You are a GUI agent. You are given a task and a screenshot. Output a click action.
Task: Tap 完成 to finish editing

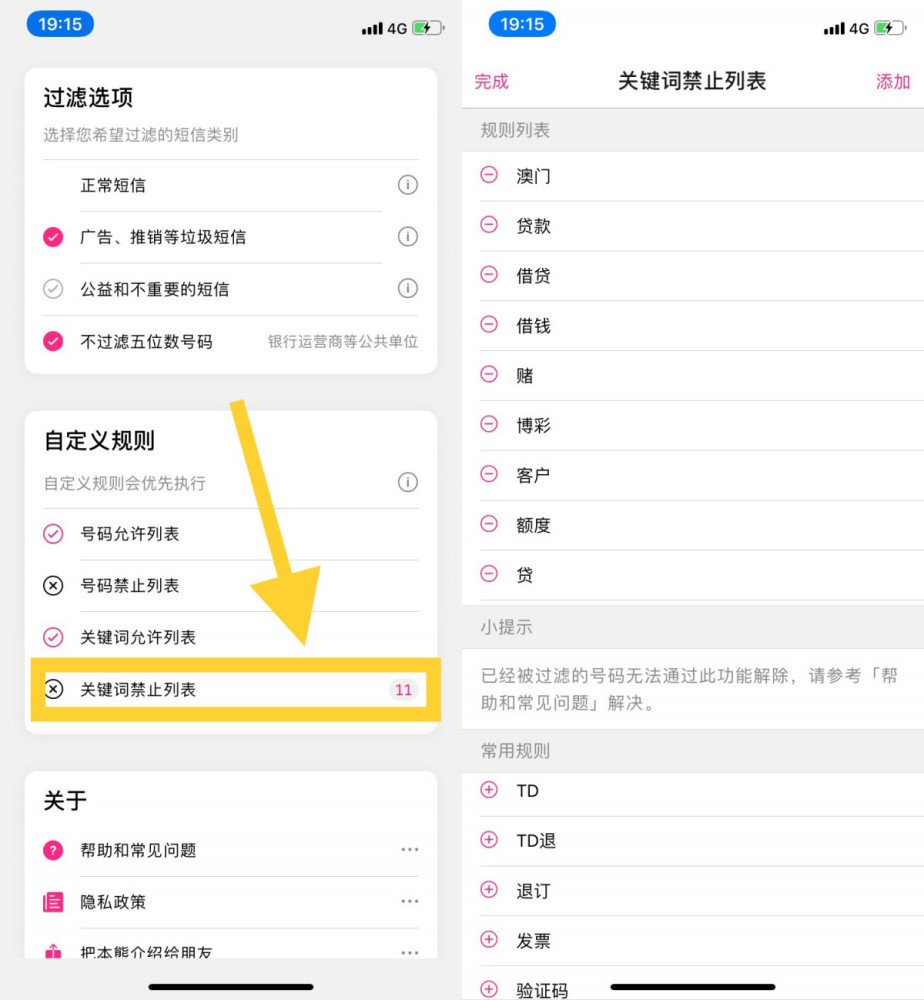[x=492, y=82]
